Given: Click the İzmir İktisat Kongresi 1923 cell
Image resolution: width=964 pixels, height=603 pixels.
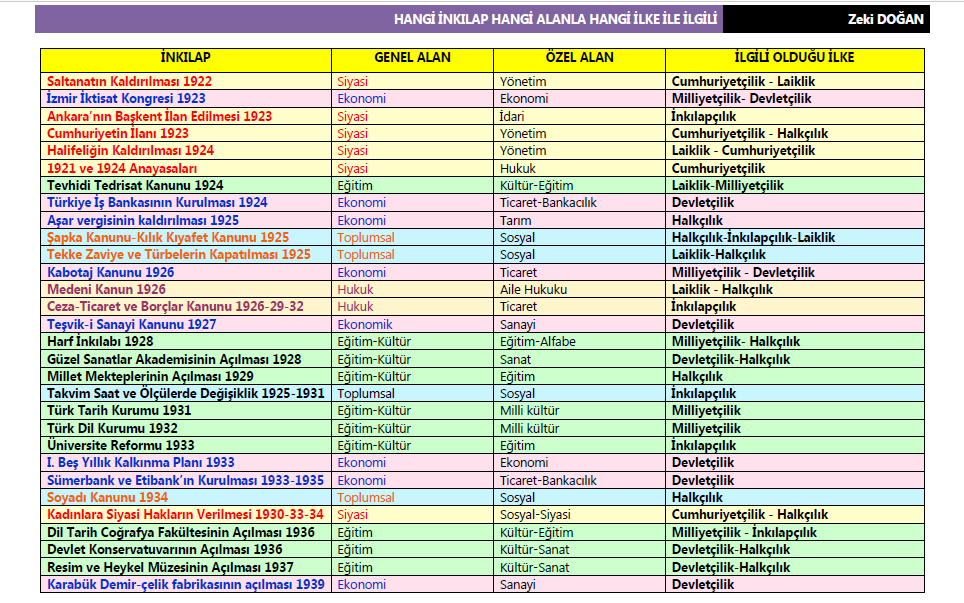Looking at the screenshot, I should pyautogui.click(x=126, y=99).
